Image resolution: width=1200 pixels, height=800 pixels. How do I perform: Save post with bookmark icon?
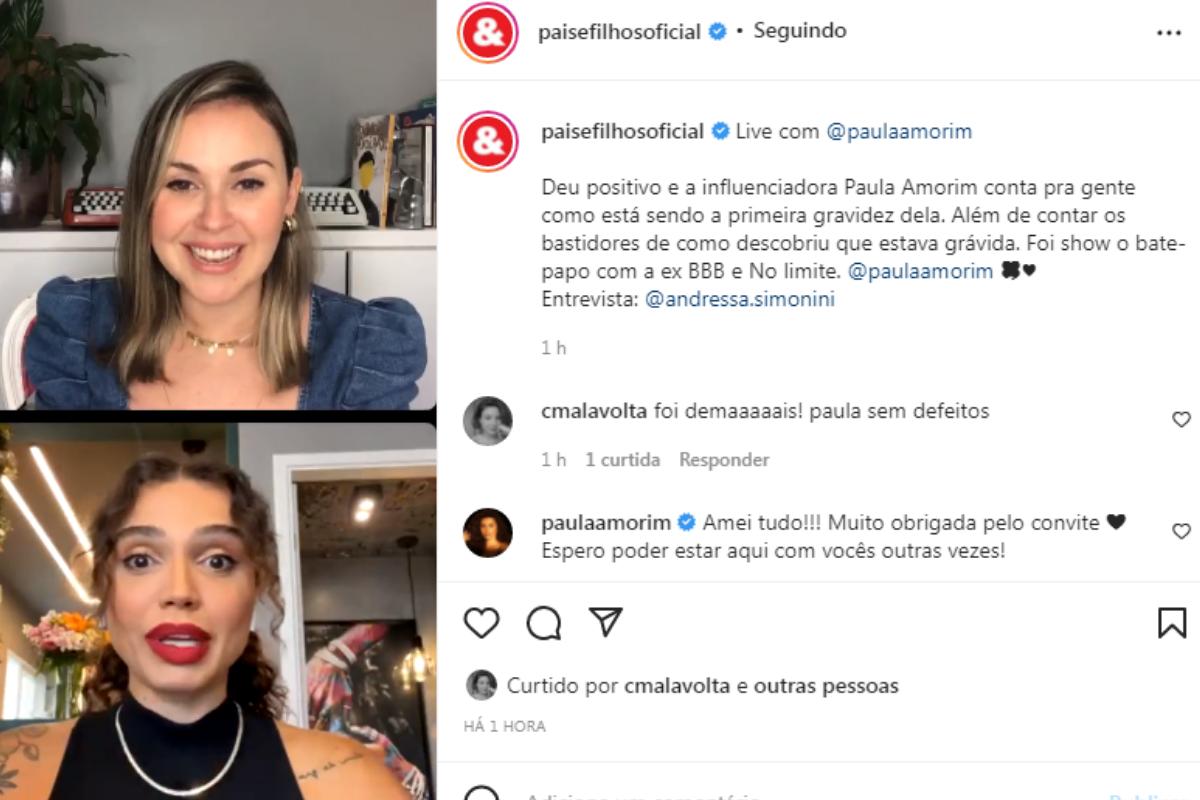point(1172,622)
